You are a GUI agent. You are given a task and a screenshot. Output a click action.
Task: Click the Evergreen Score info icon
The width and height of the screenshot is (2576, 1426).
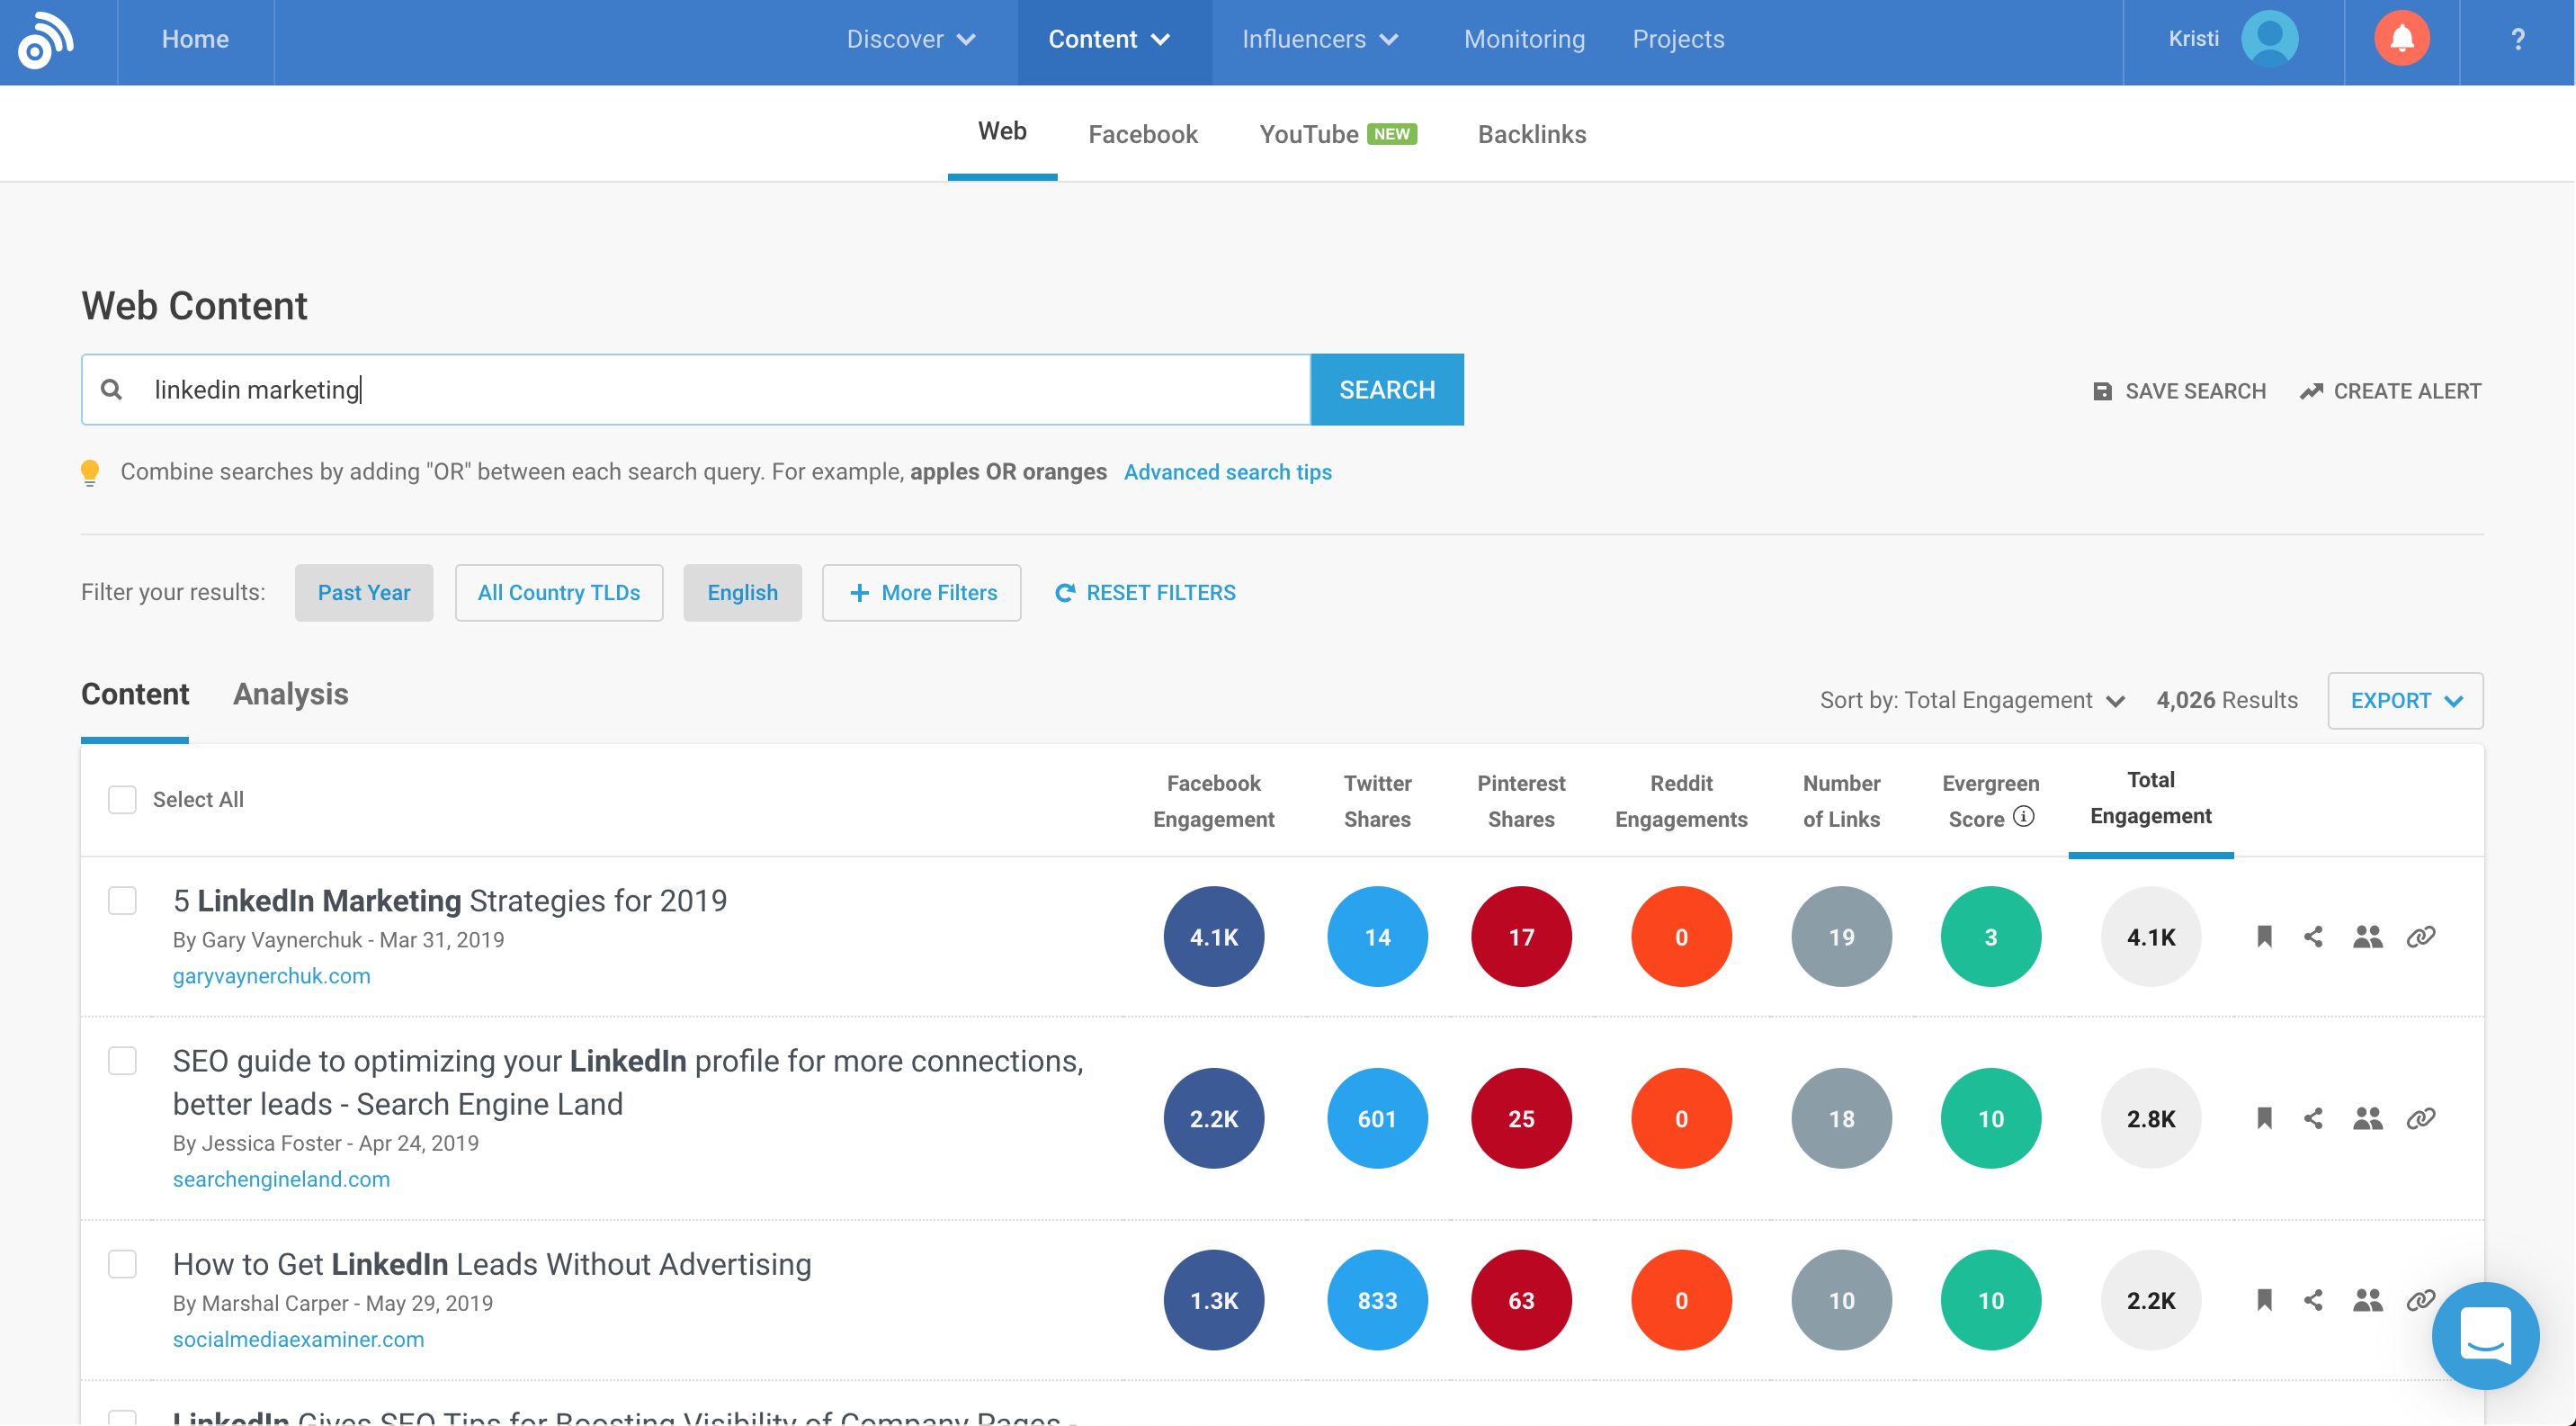click(2023, 816)
